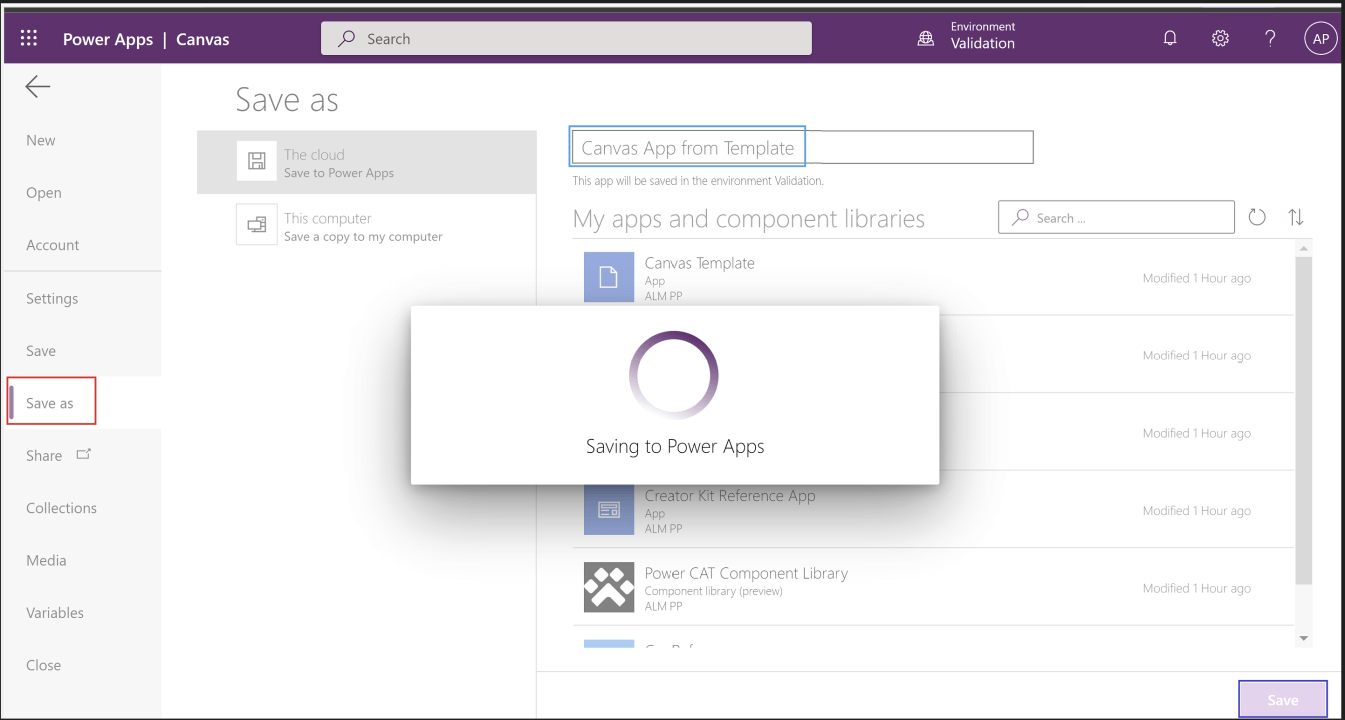Refresh the apps and component libraries list
The height and width of the screenshot is (720, 1345).
[x=1256, y=216]
